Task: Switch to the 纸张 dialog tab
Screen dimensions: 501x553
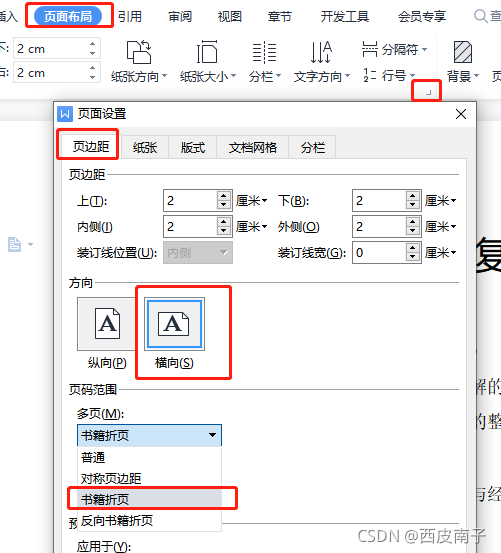Action: click(145, 147)
